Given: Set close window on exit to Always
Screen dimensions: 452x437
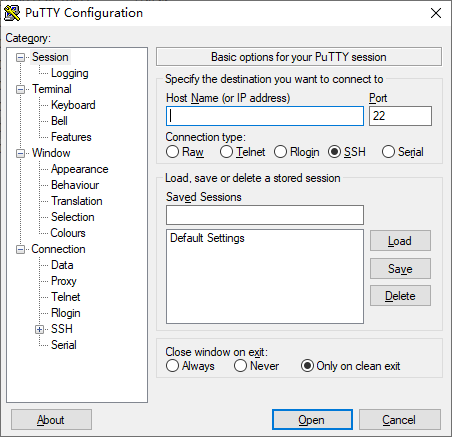Looking at the screenshot, I should click(x=172, y=366).
